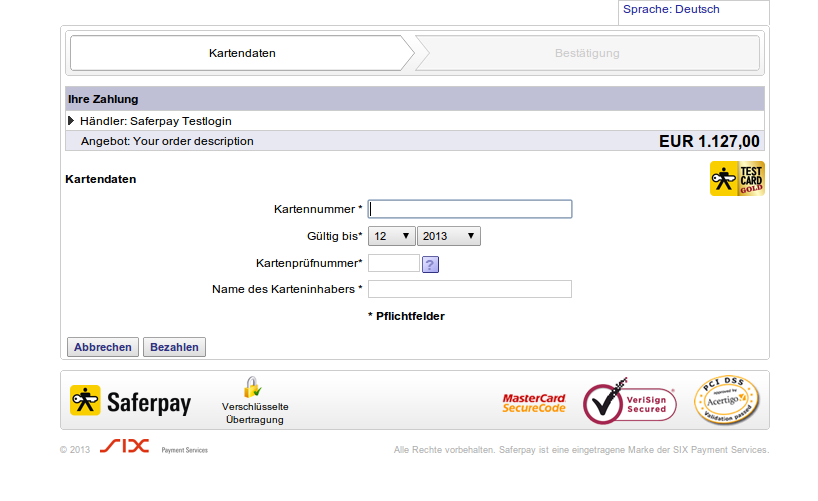Open the card verification number help icon
The height and width of the screenshot is (501, 818).
[x=430, y=264]
